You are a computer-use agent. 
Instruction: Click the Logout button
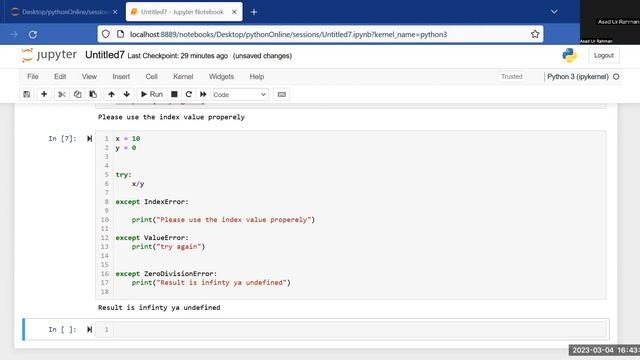604,55
